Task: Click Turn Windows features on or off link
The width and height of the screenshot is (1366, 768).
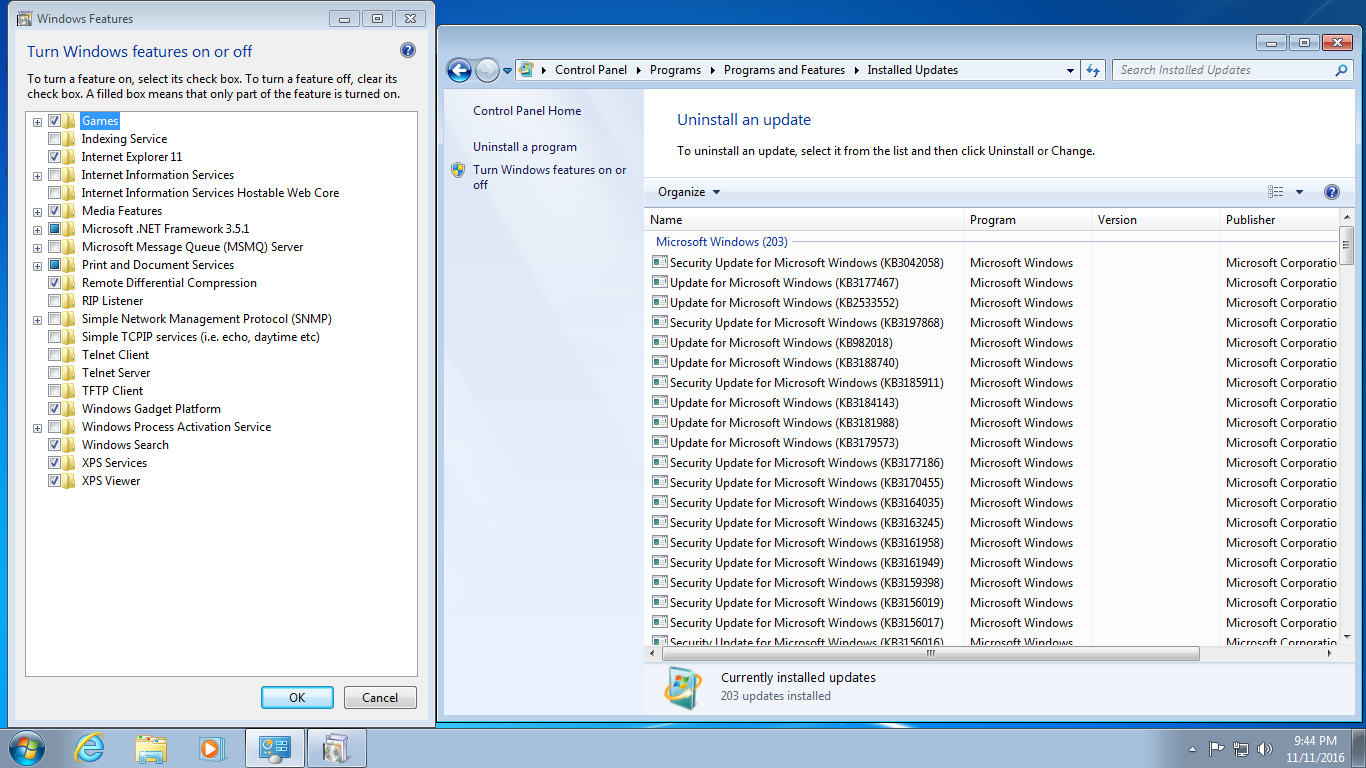Action: [x=550, y=177]
